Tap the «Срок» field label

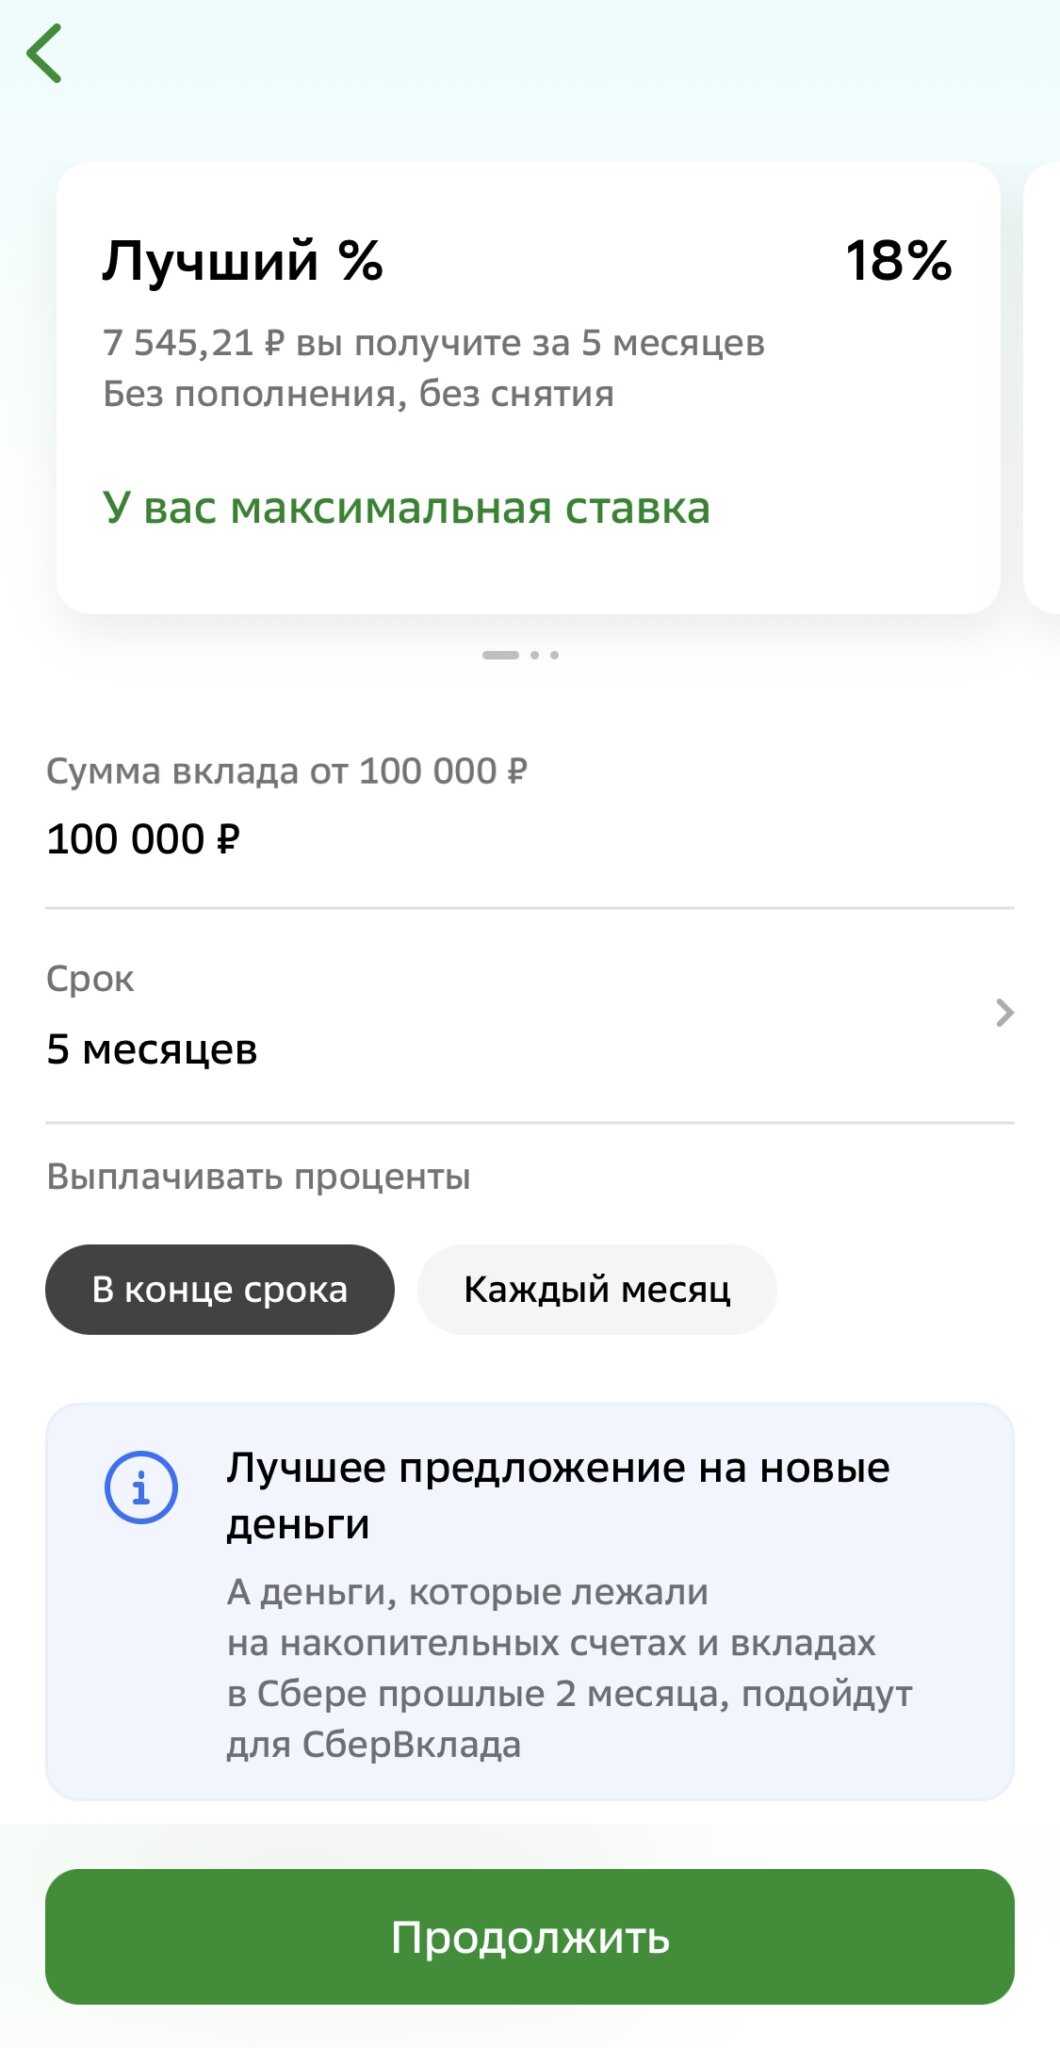(x=90, y=979)
